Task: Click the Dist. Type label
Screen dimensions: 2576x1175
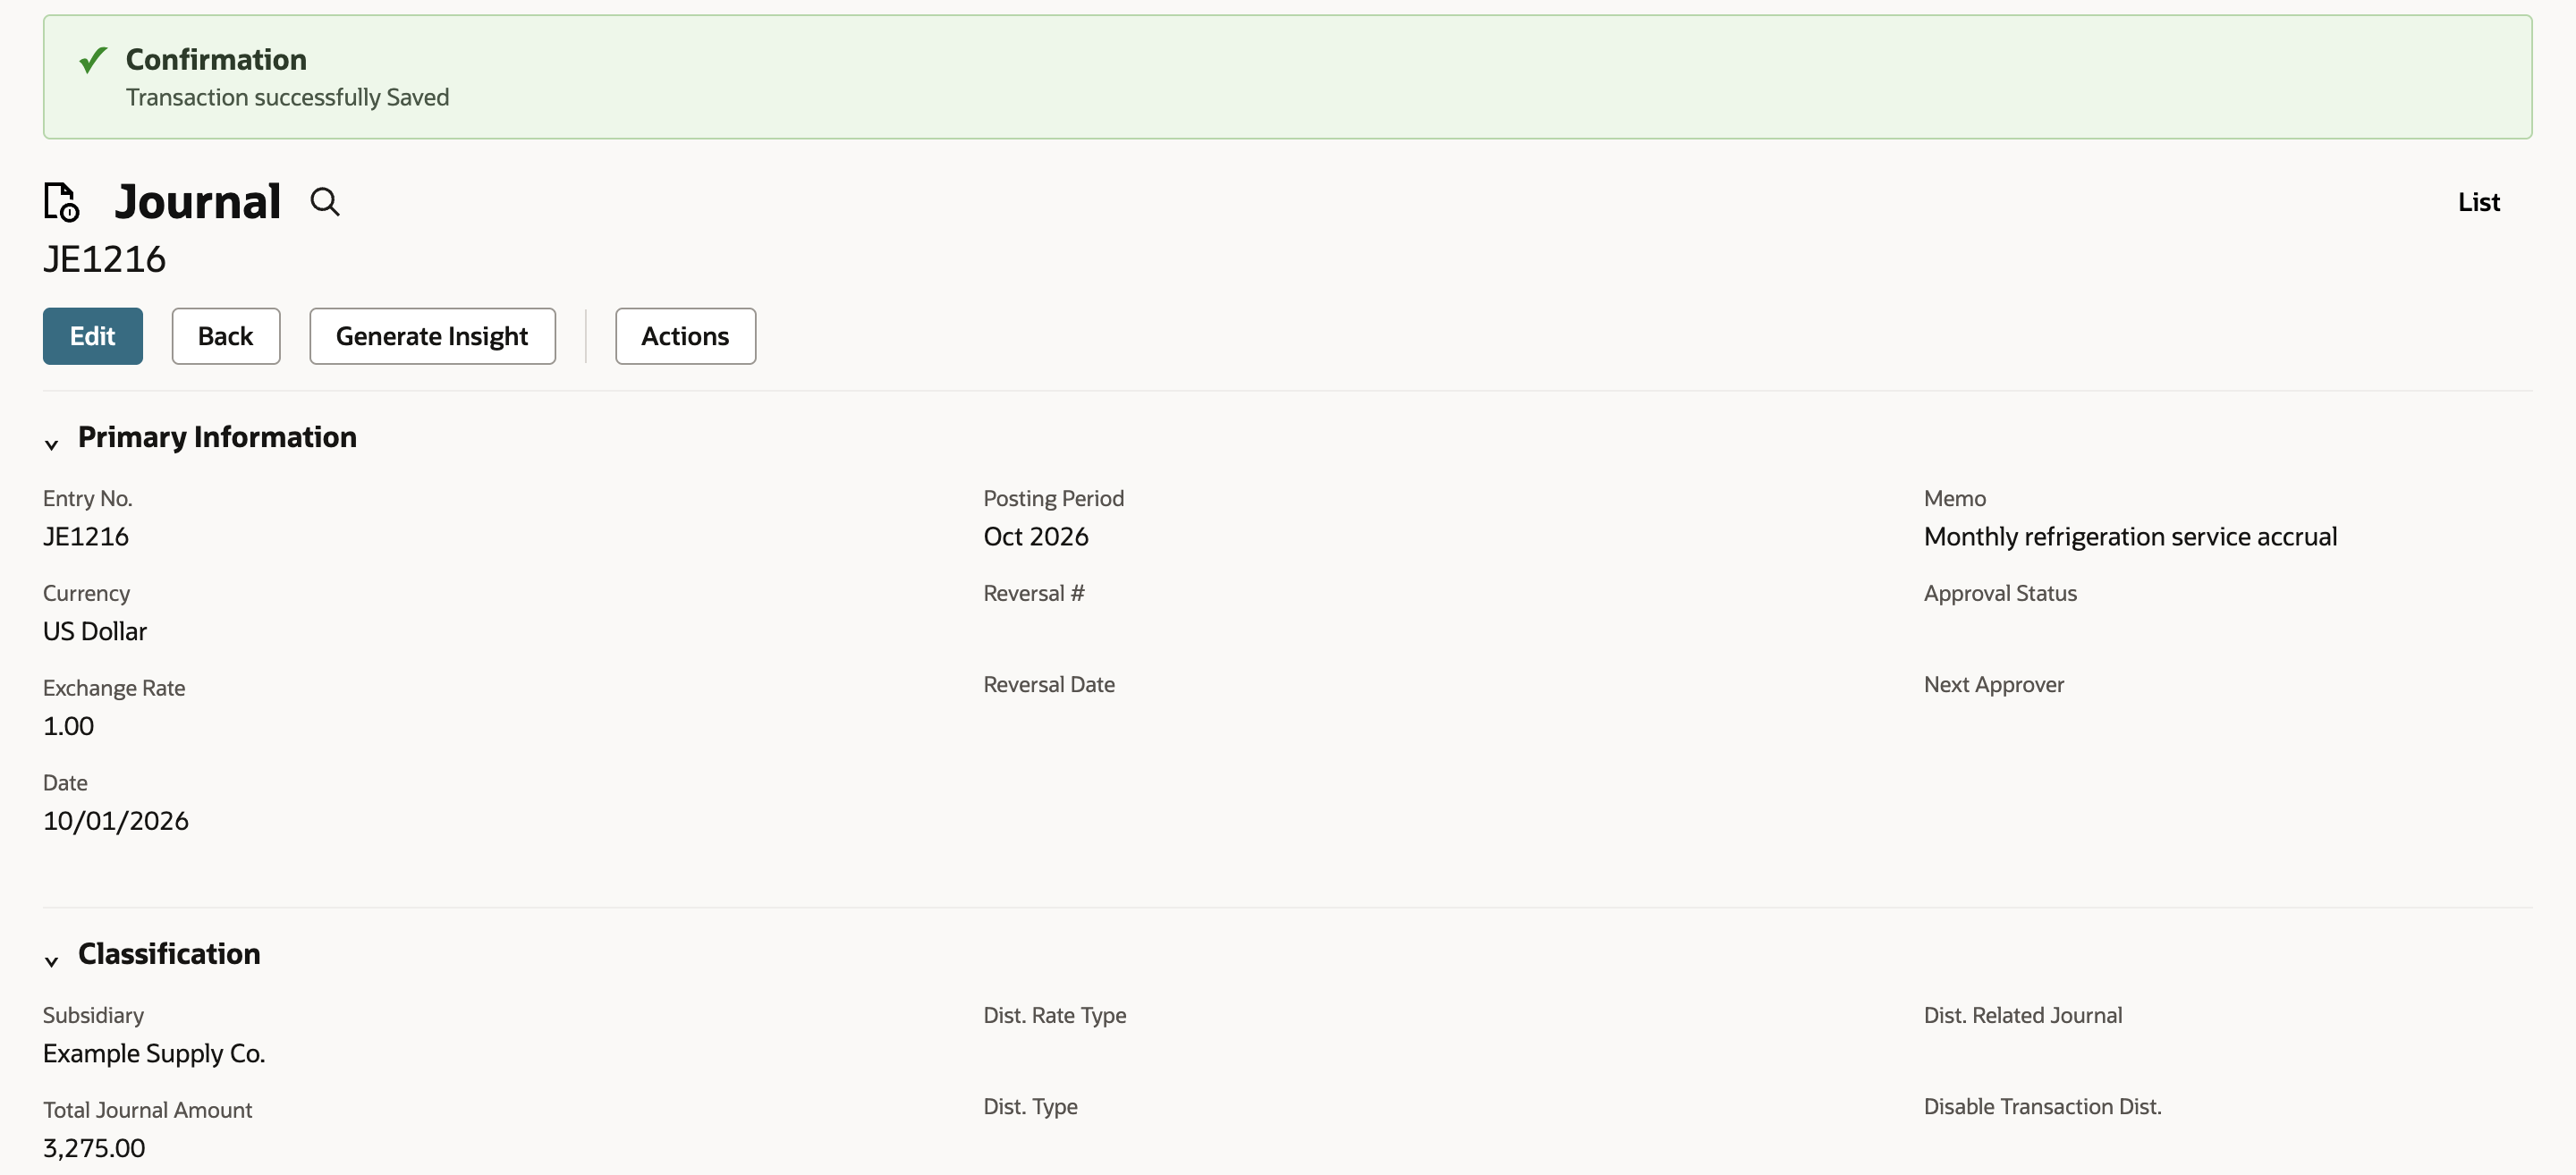Action: pos(1030,1106)
